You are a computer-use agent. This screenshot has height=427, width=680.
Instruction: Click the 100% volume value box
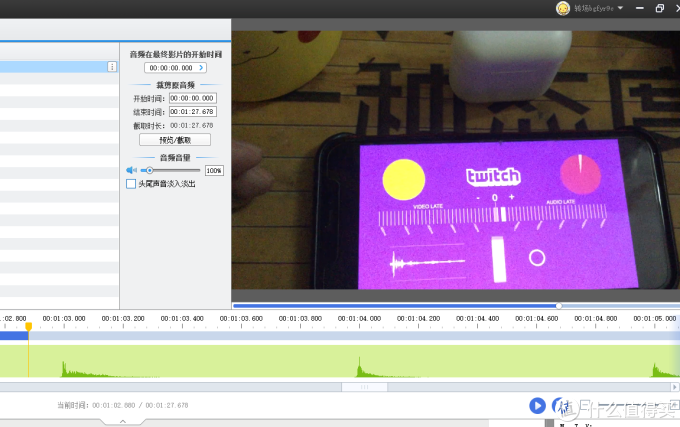[214, 170]
